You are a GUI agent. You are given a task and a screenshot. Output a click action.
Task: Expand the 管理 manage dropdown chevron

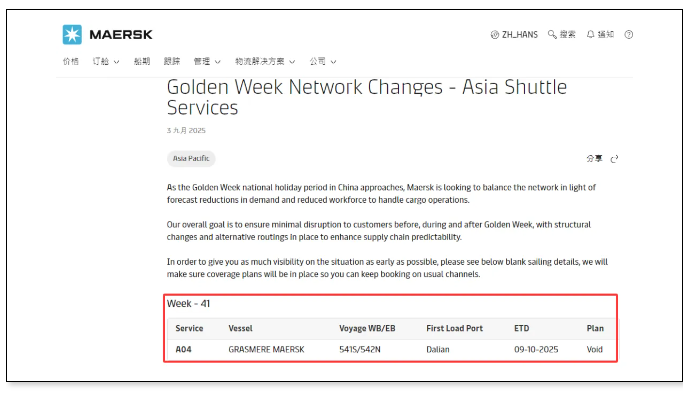(218, 62)
